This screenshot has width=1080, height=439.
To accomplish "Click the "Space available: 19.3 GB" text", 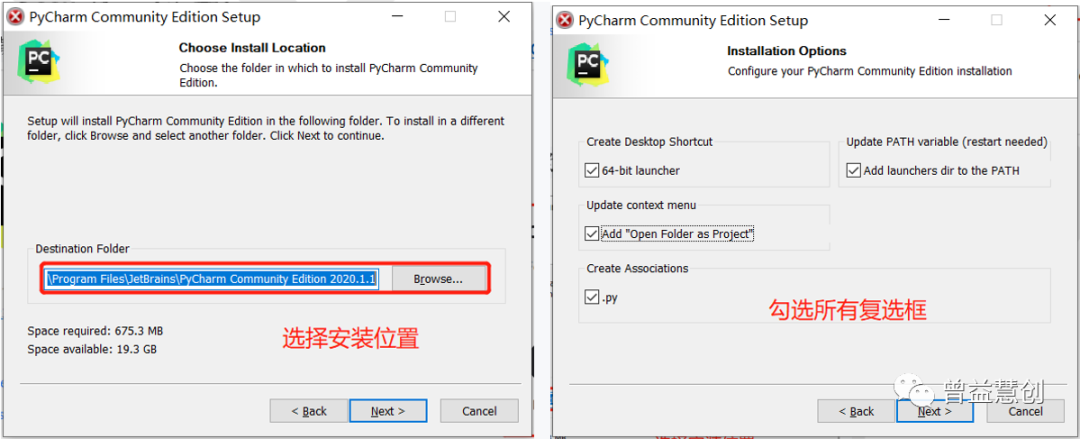I will tap(92, 349).
